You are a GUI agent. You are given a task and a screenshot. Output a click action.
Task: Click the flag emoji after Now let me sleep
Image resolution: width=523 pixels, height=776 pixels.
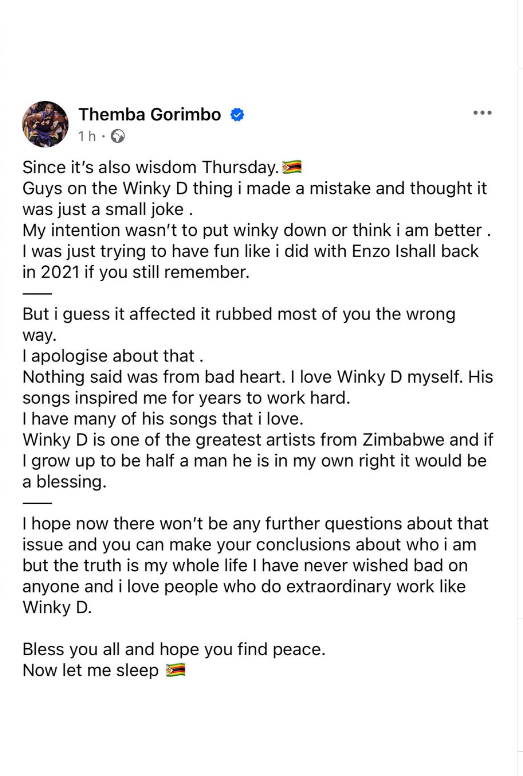(x=176, y=670)
